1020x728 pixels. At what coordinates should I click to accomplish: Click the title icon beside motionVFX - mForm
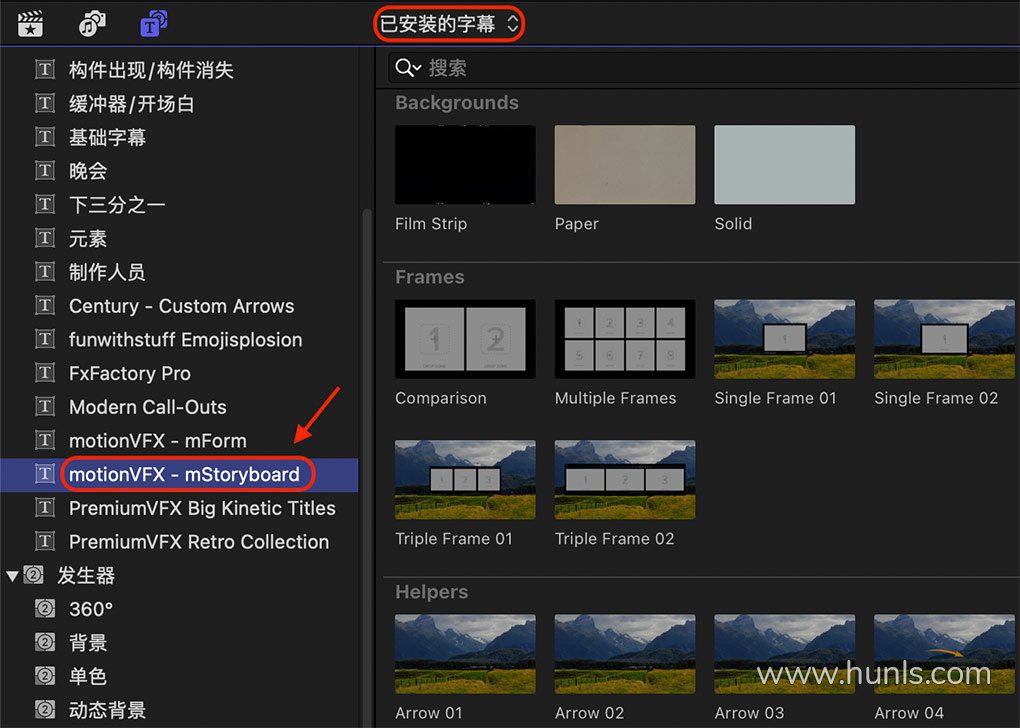point(45,440)
